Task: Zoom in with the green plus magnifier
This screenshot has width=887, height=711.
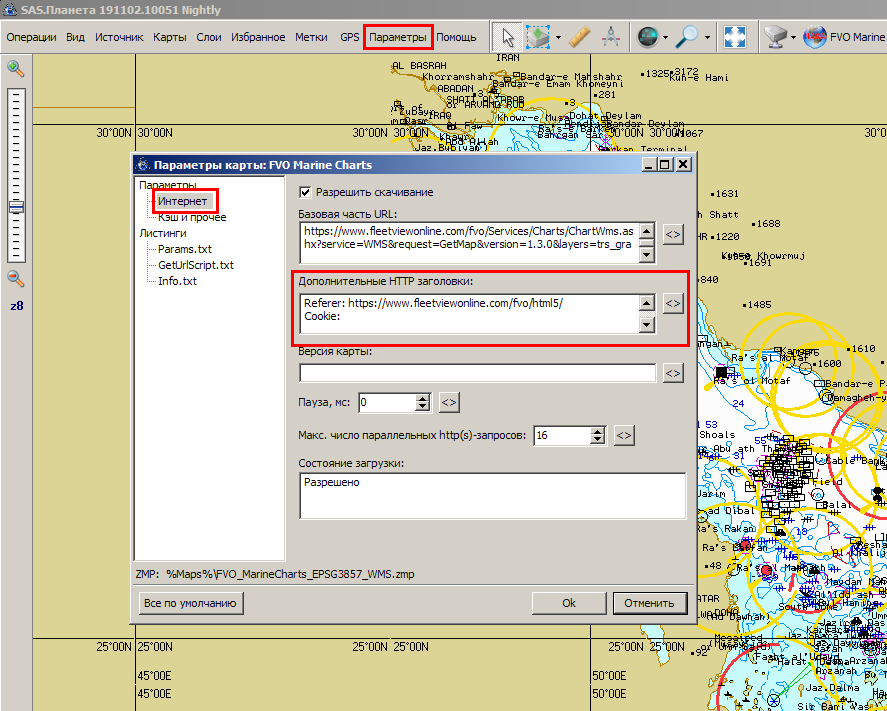Action: (16, 69)
